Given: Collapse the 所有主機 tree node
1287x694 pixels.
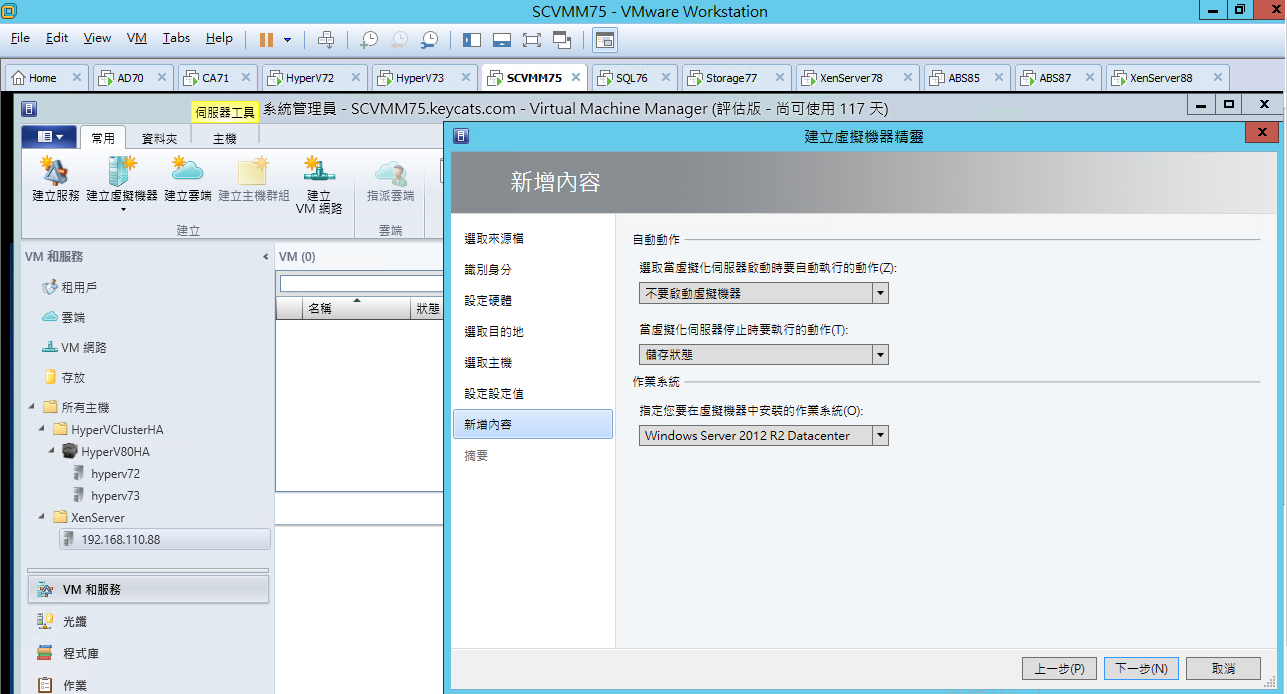Looking at the screenshot, I should pos(33,407).
